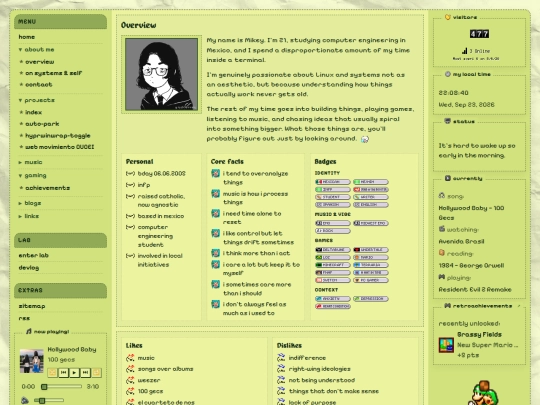Viewport: 540px width, 405px height.
Task: Click the visitor counter 477
Action: pyautogui.click(x=479, y=34)
